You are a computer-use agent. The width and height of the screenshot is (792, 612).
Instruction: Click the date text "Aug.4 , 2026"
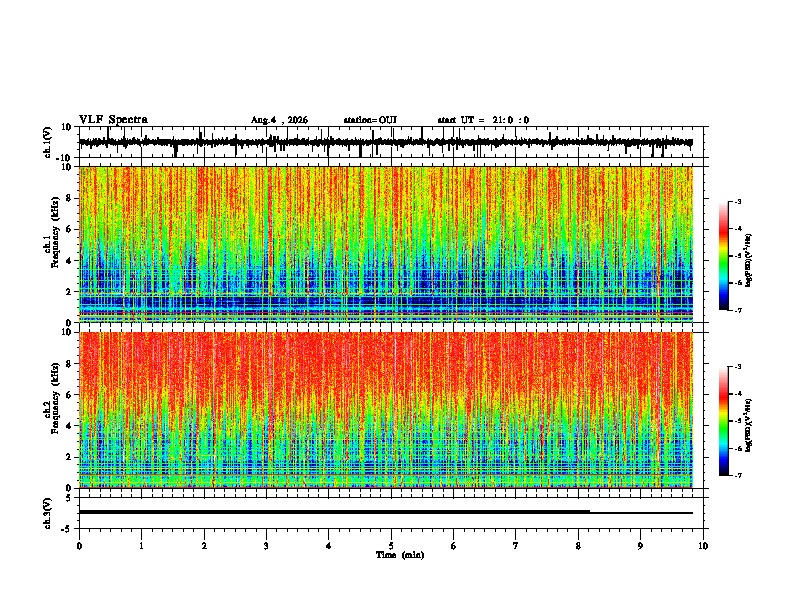[279, 120]
